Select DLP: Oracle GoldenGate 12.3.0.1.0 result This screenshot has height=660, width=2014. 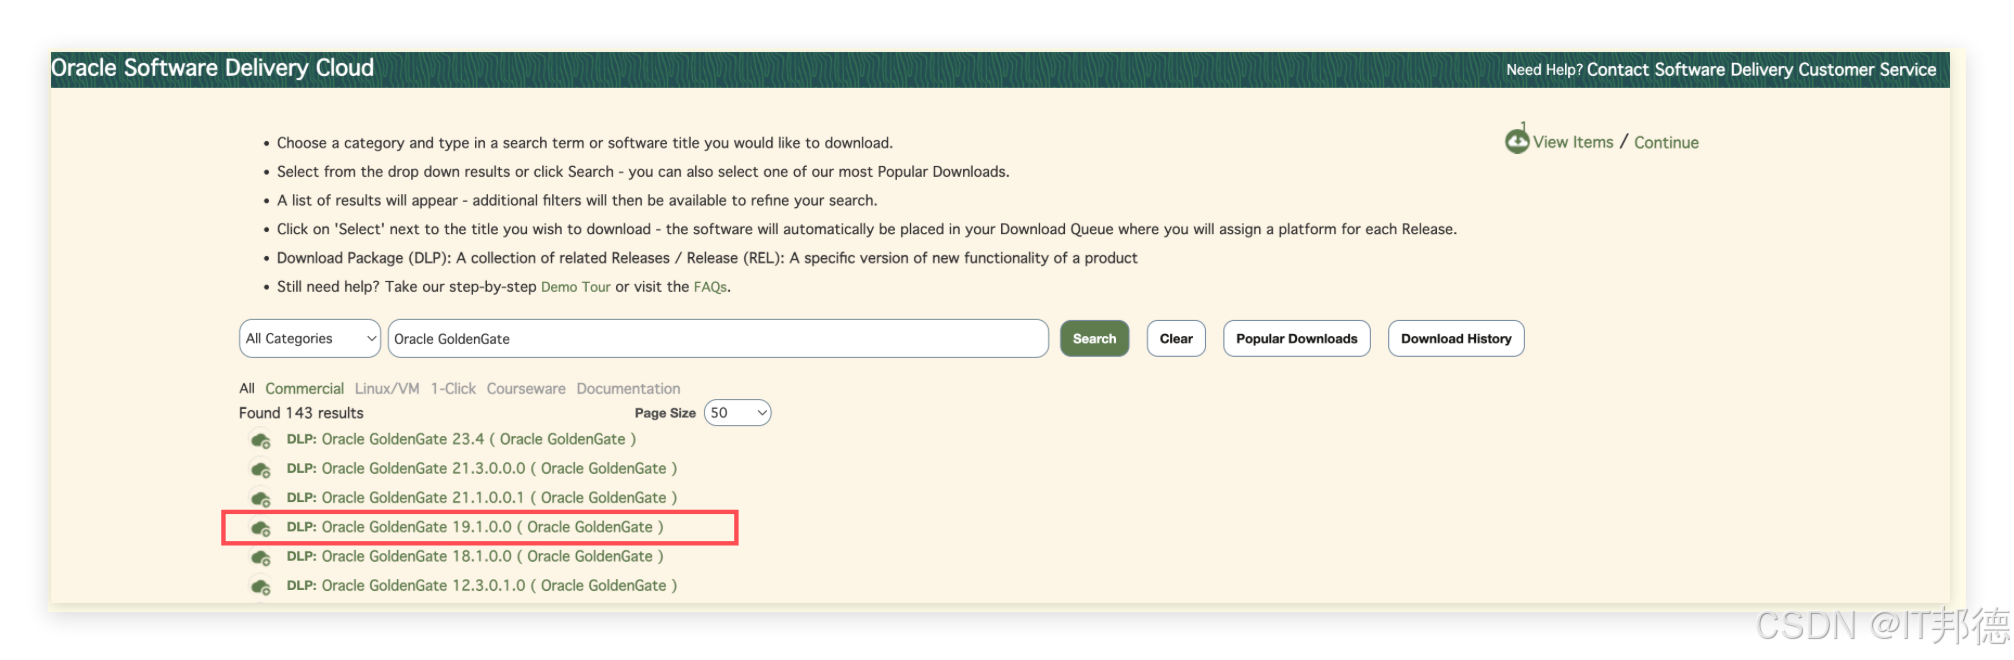(x=482, y=585)
